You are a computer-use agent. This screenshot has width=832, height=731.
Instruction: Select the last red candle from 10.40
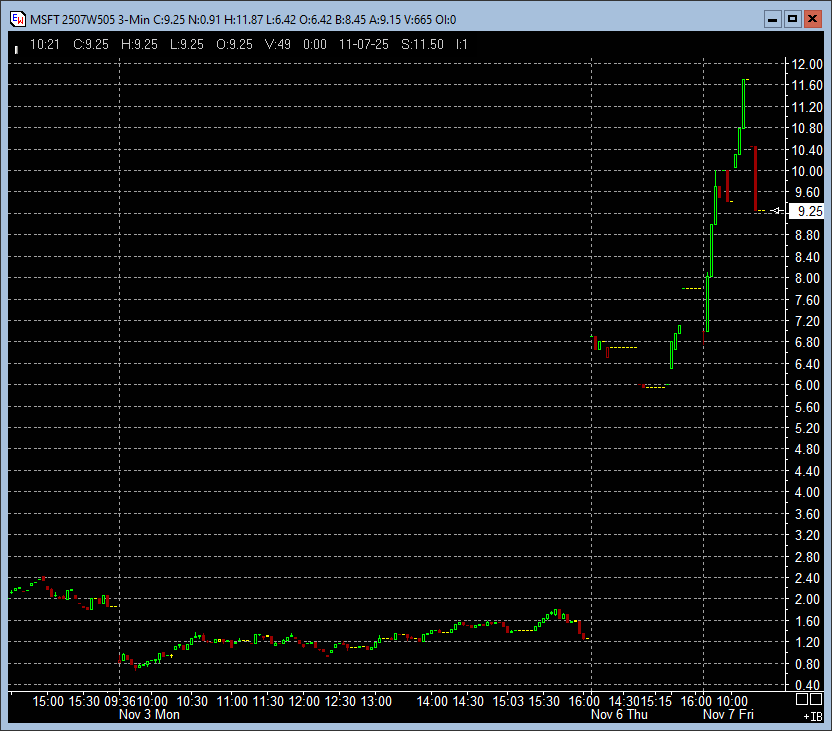(755, 178)
